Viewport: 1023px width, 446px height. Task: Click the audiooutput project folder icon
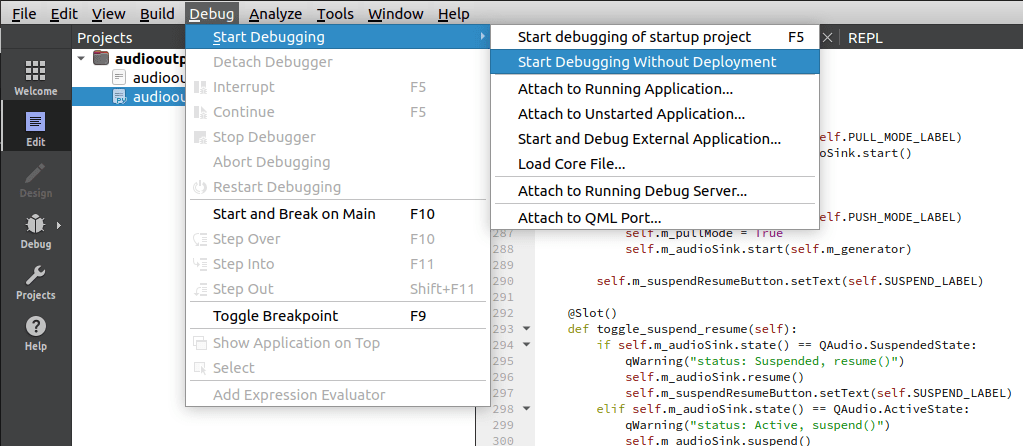(101, 59)
